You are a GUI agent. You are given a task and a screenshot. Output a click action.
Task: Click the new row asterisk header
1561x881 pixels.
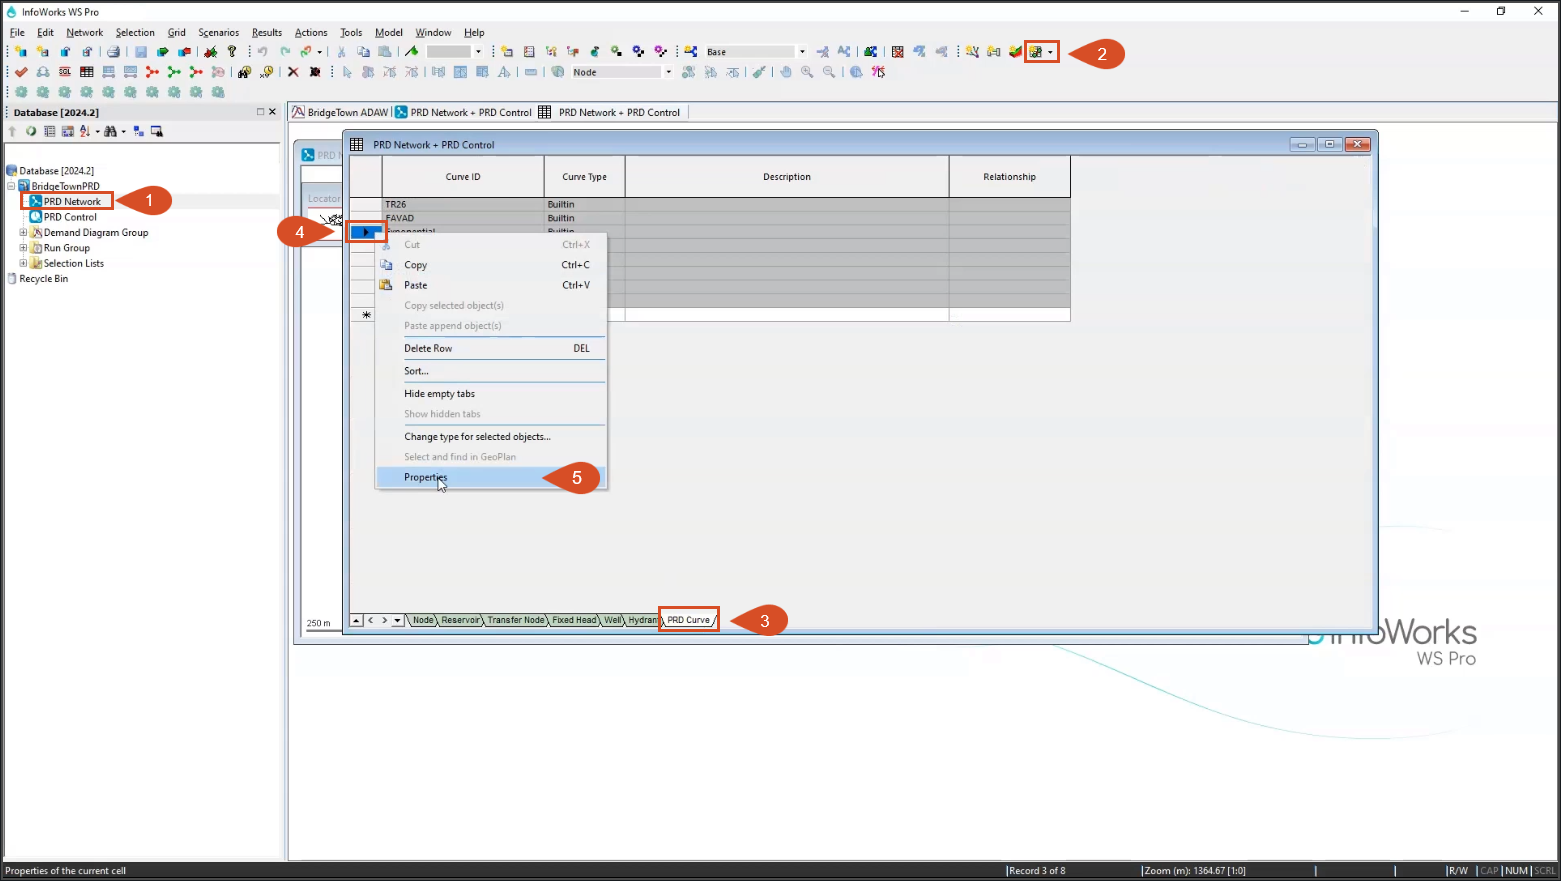click(366, 315)
